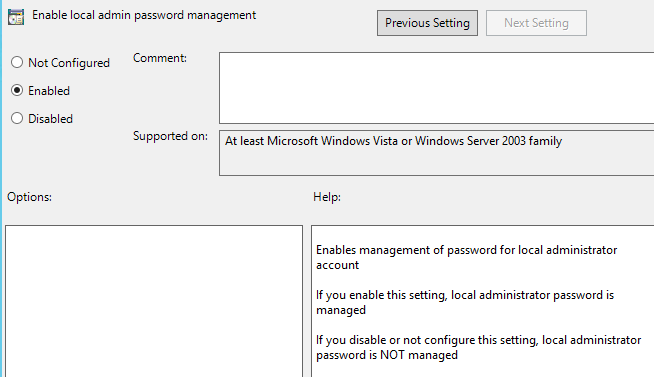Click the Next Setting button
The height and width of the screenshot is (377, 654).
[x=536, y=23]
